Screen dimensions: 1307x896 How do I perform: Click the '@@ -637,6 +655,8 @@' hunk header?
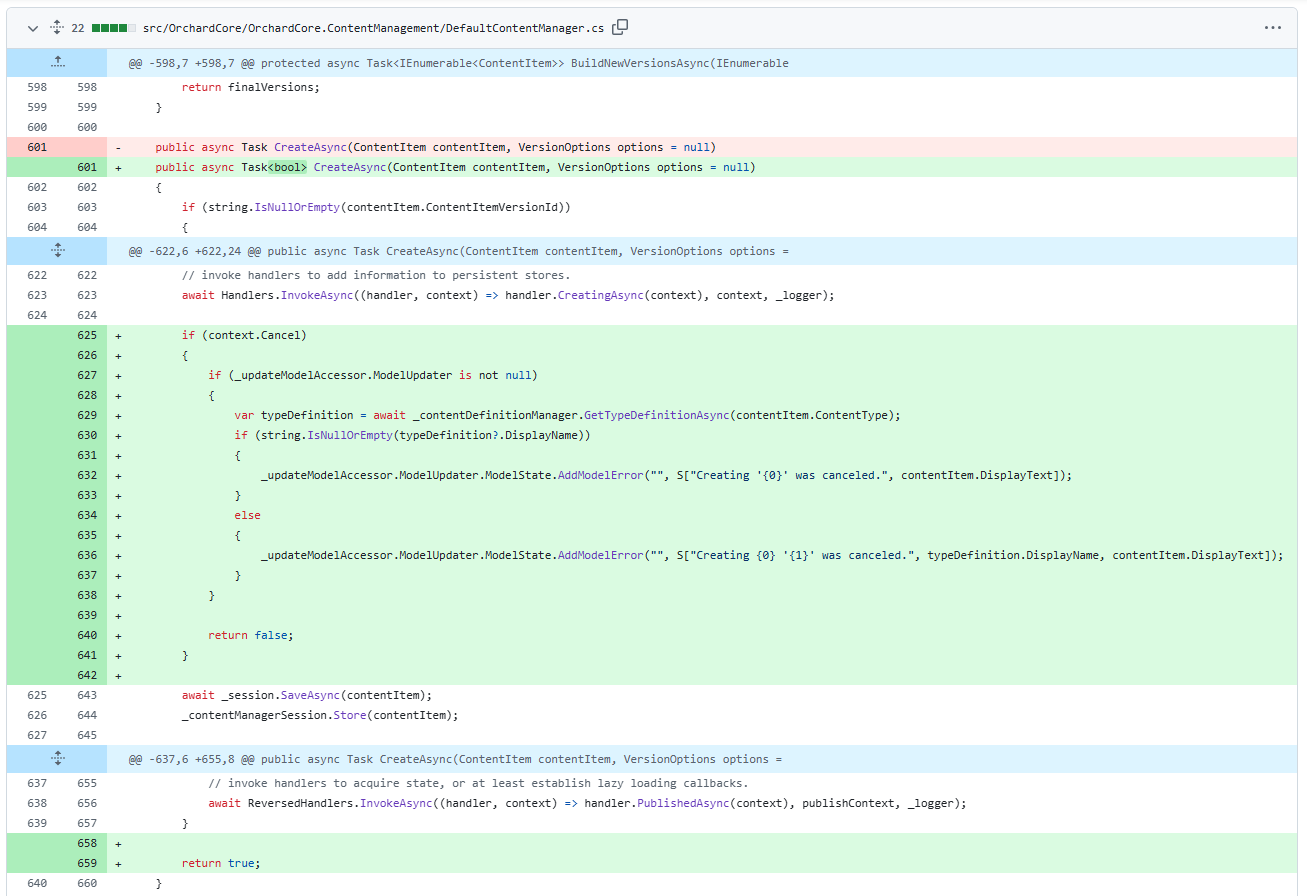click(455, 759)
